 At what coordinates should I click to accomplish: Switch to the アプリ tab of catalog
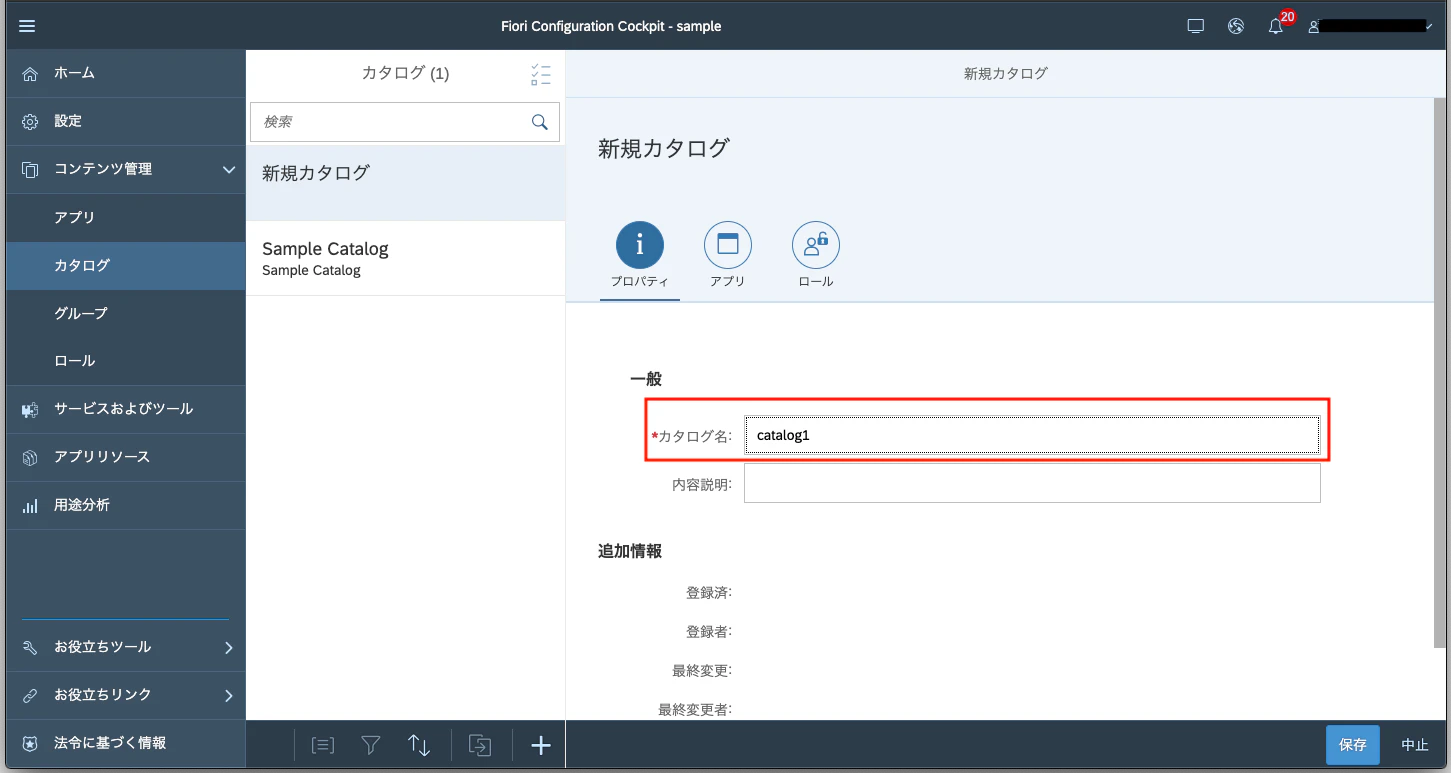tap(728, 256)
